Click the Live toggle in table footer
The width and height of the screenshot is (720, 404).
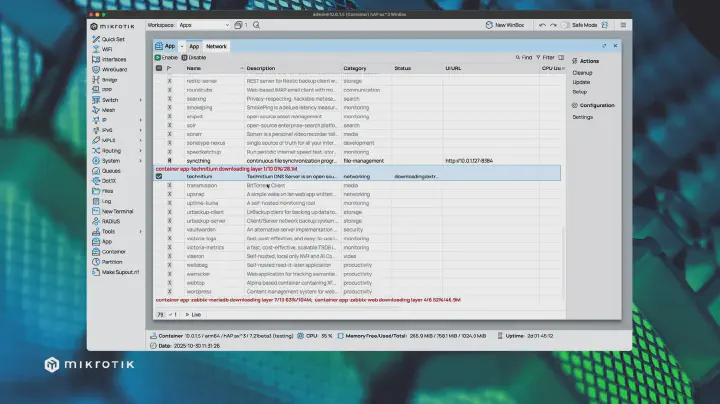tap(193, 314)
